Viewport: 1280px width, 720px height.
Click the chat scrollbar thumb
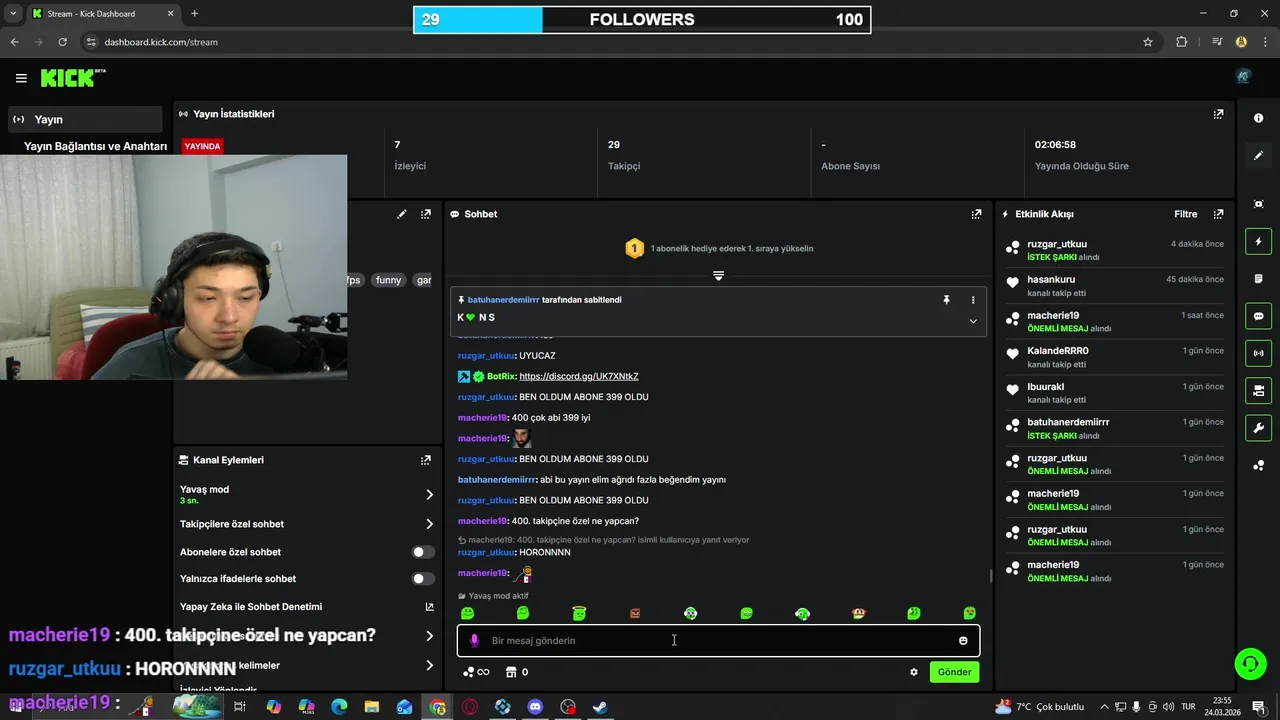click(991, 575)
